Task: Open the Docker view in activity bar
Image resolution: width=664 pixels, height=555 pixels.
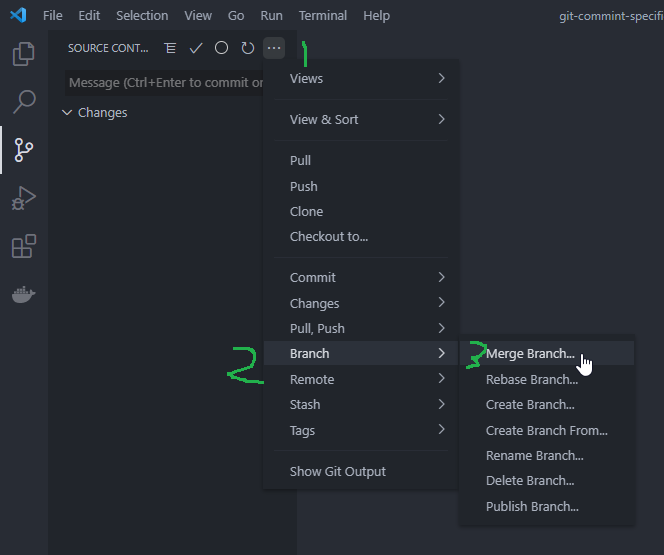Action: tap(24, 294)
